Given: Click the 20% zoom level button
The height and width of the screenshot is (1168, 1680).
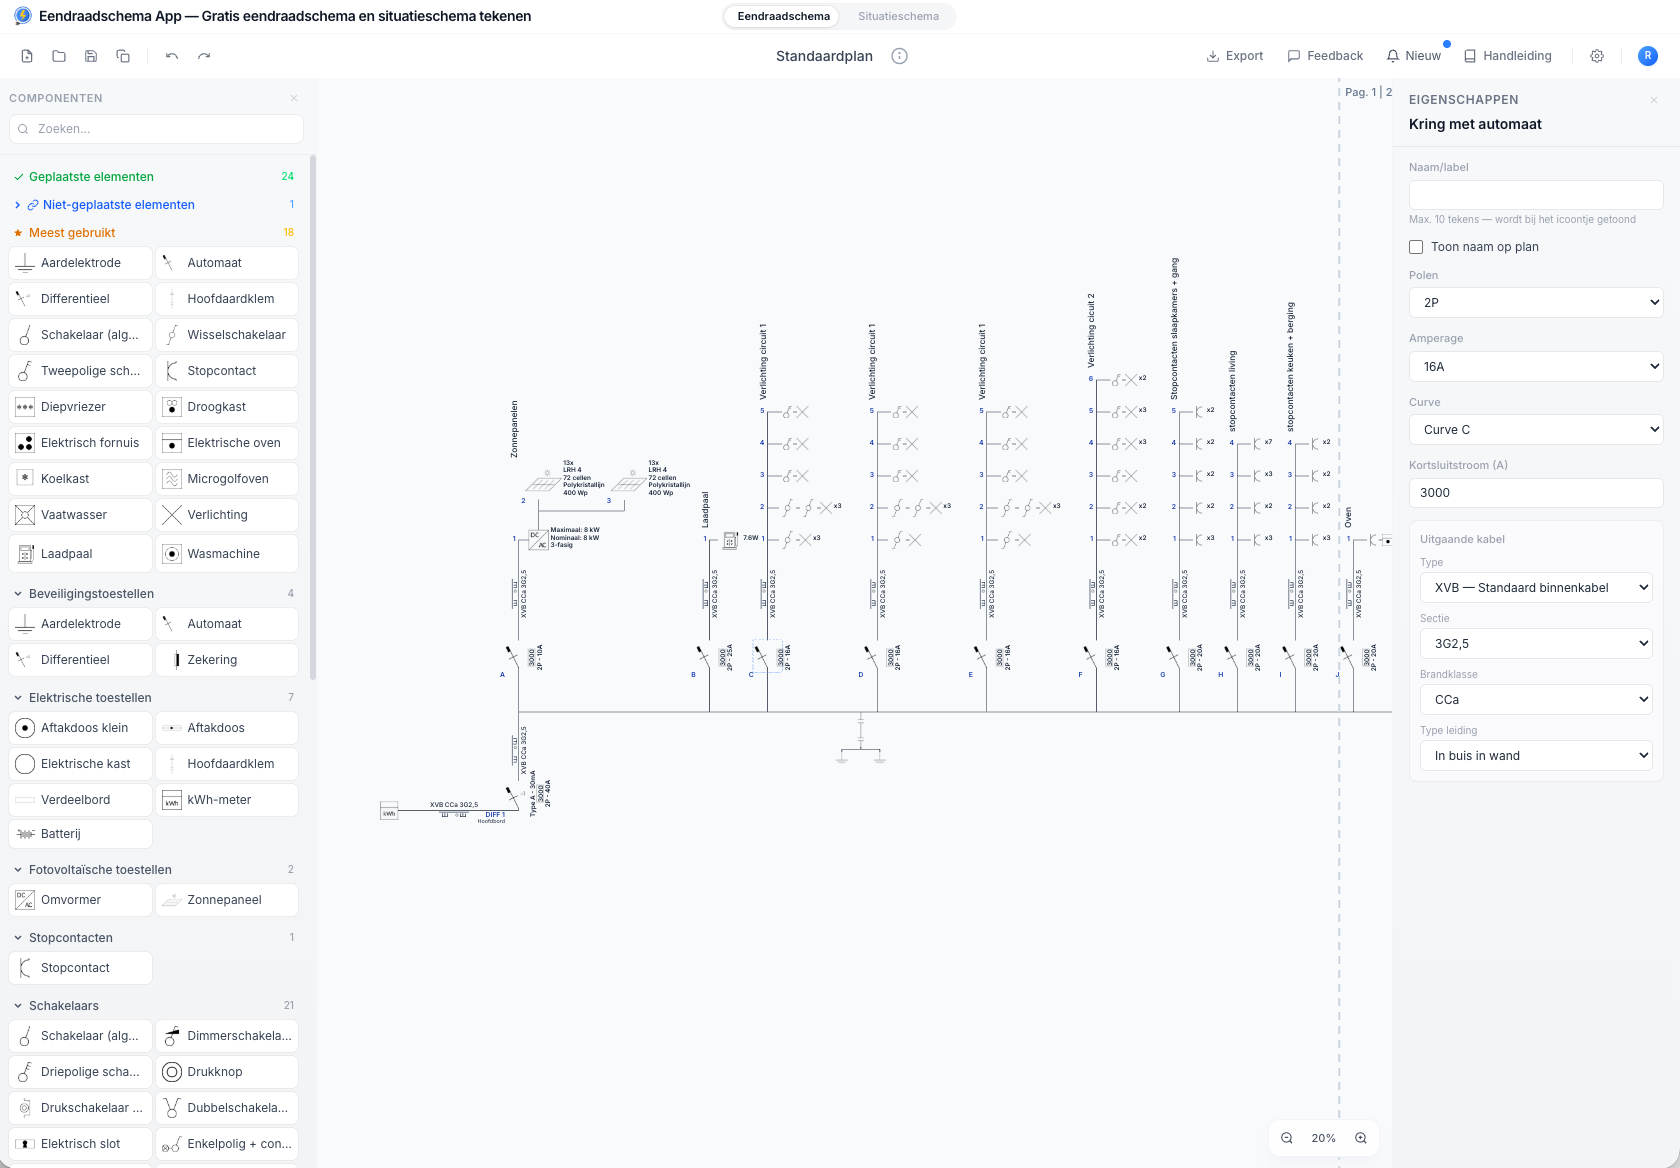Looking at the screenshot, I should click(x=1324, y=1138).
